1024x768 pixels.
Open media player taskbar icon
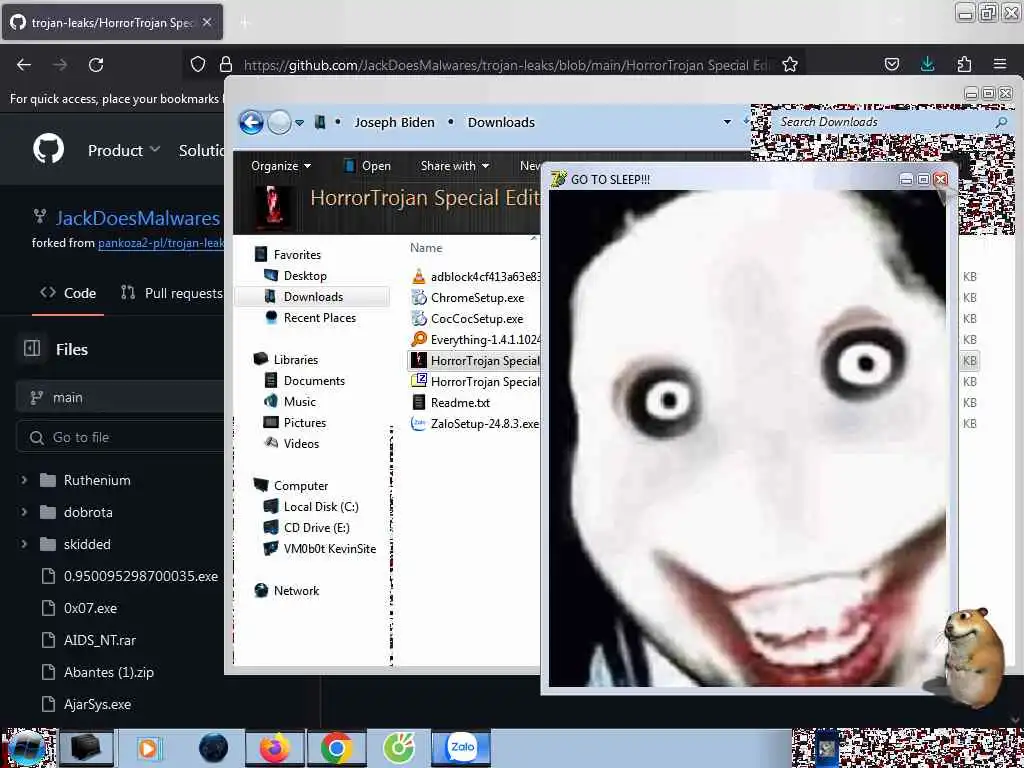(x=149, y=748)
